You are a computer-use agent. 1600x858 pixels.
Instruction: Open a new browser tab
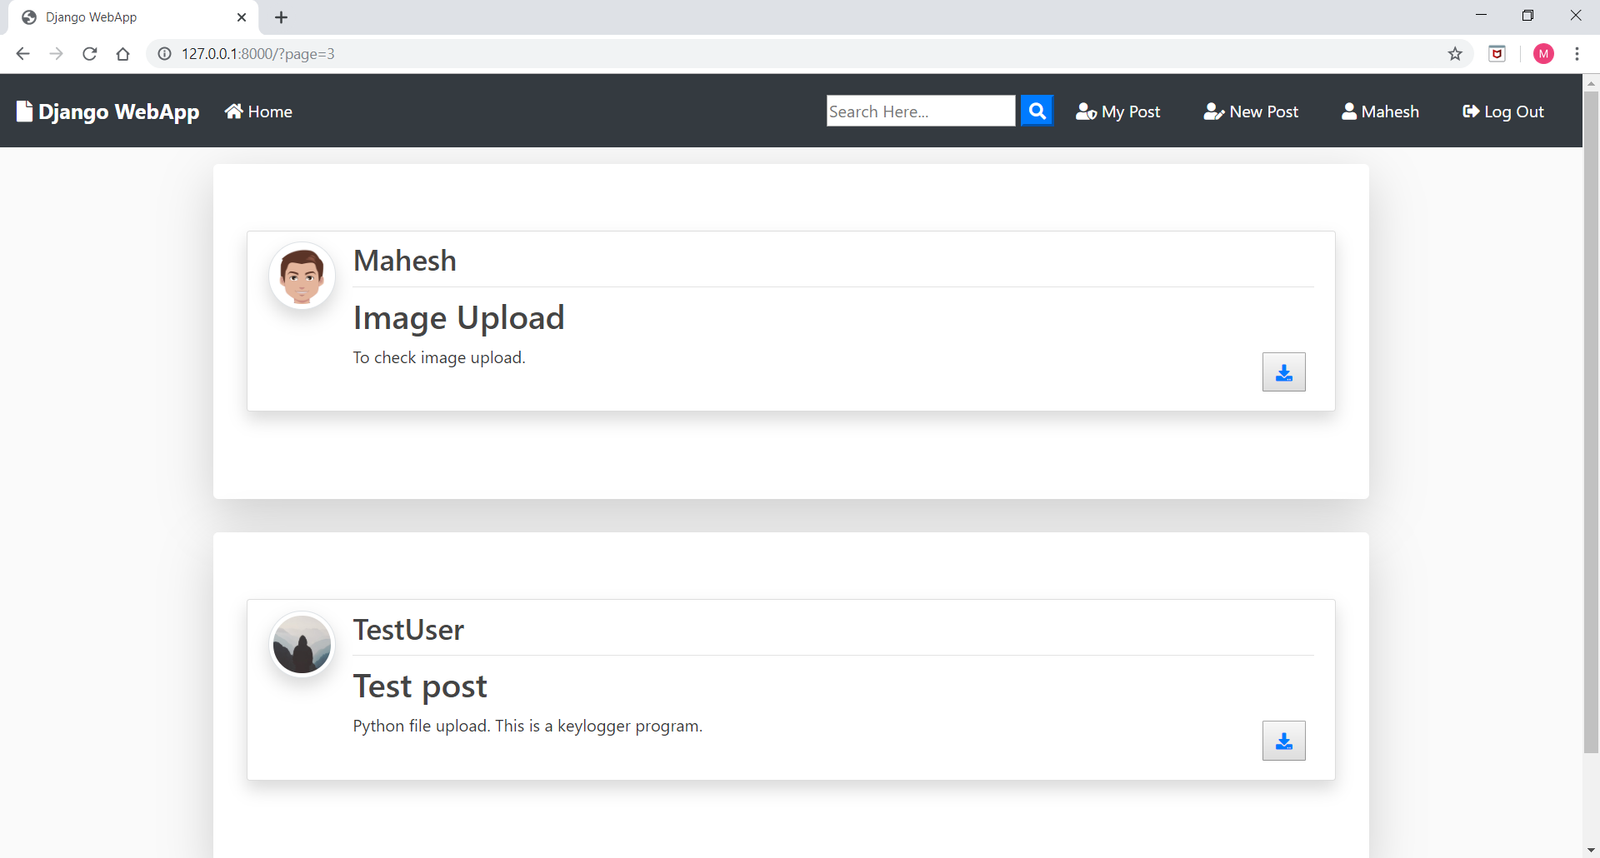click(281, 17)
